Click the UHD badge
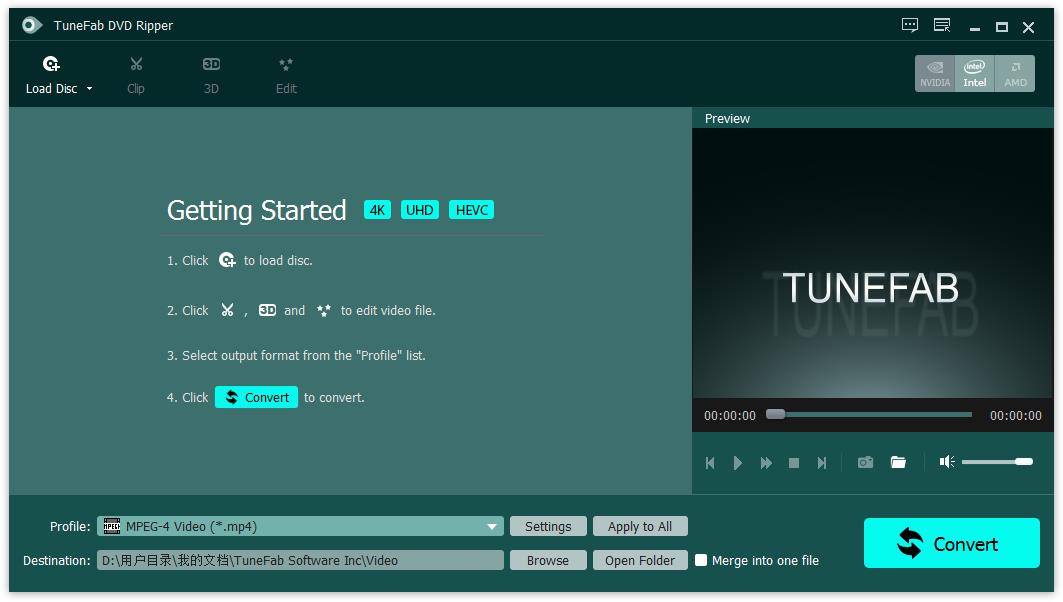This screenshot has width=1063, height=602. (420, 210)
